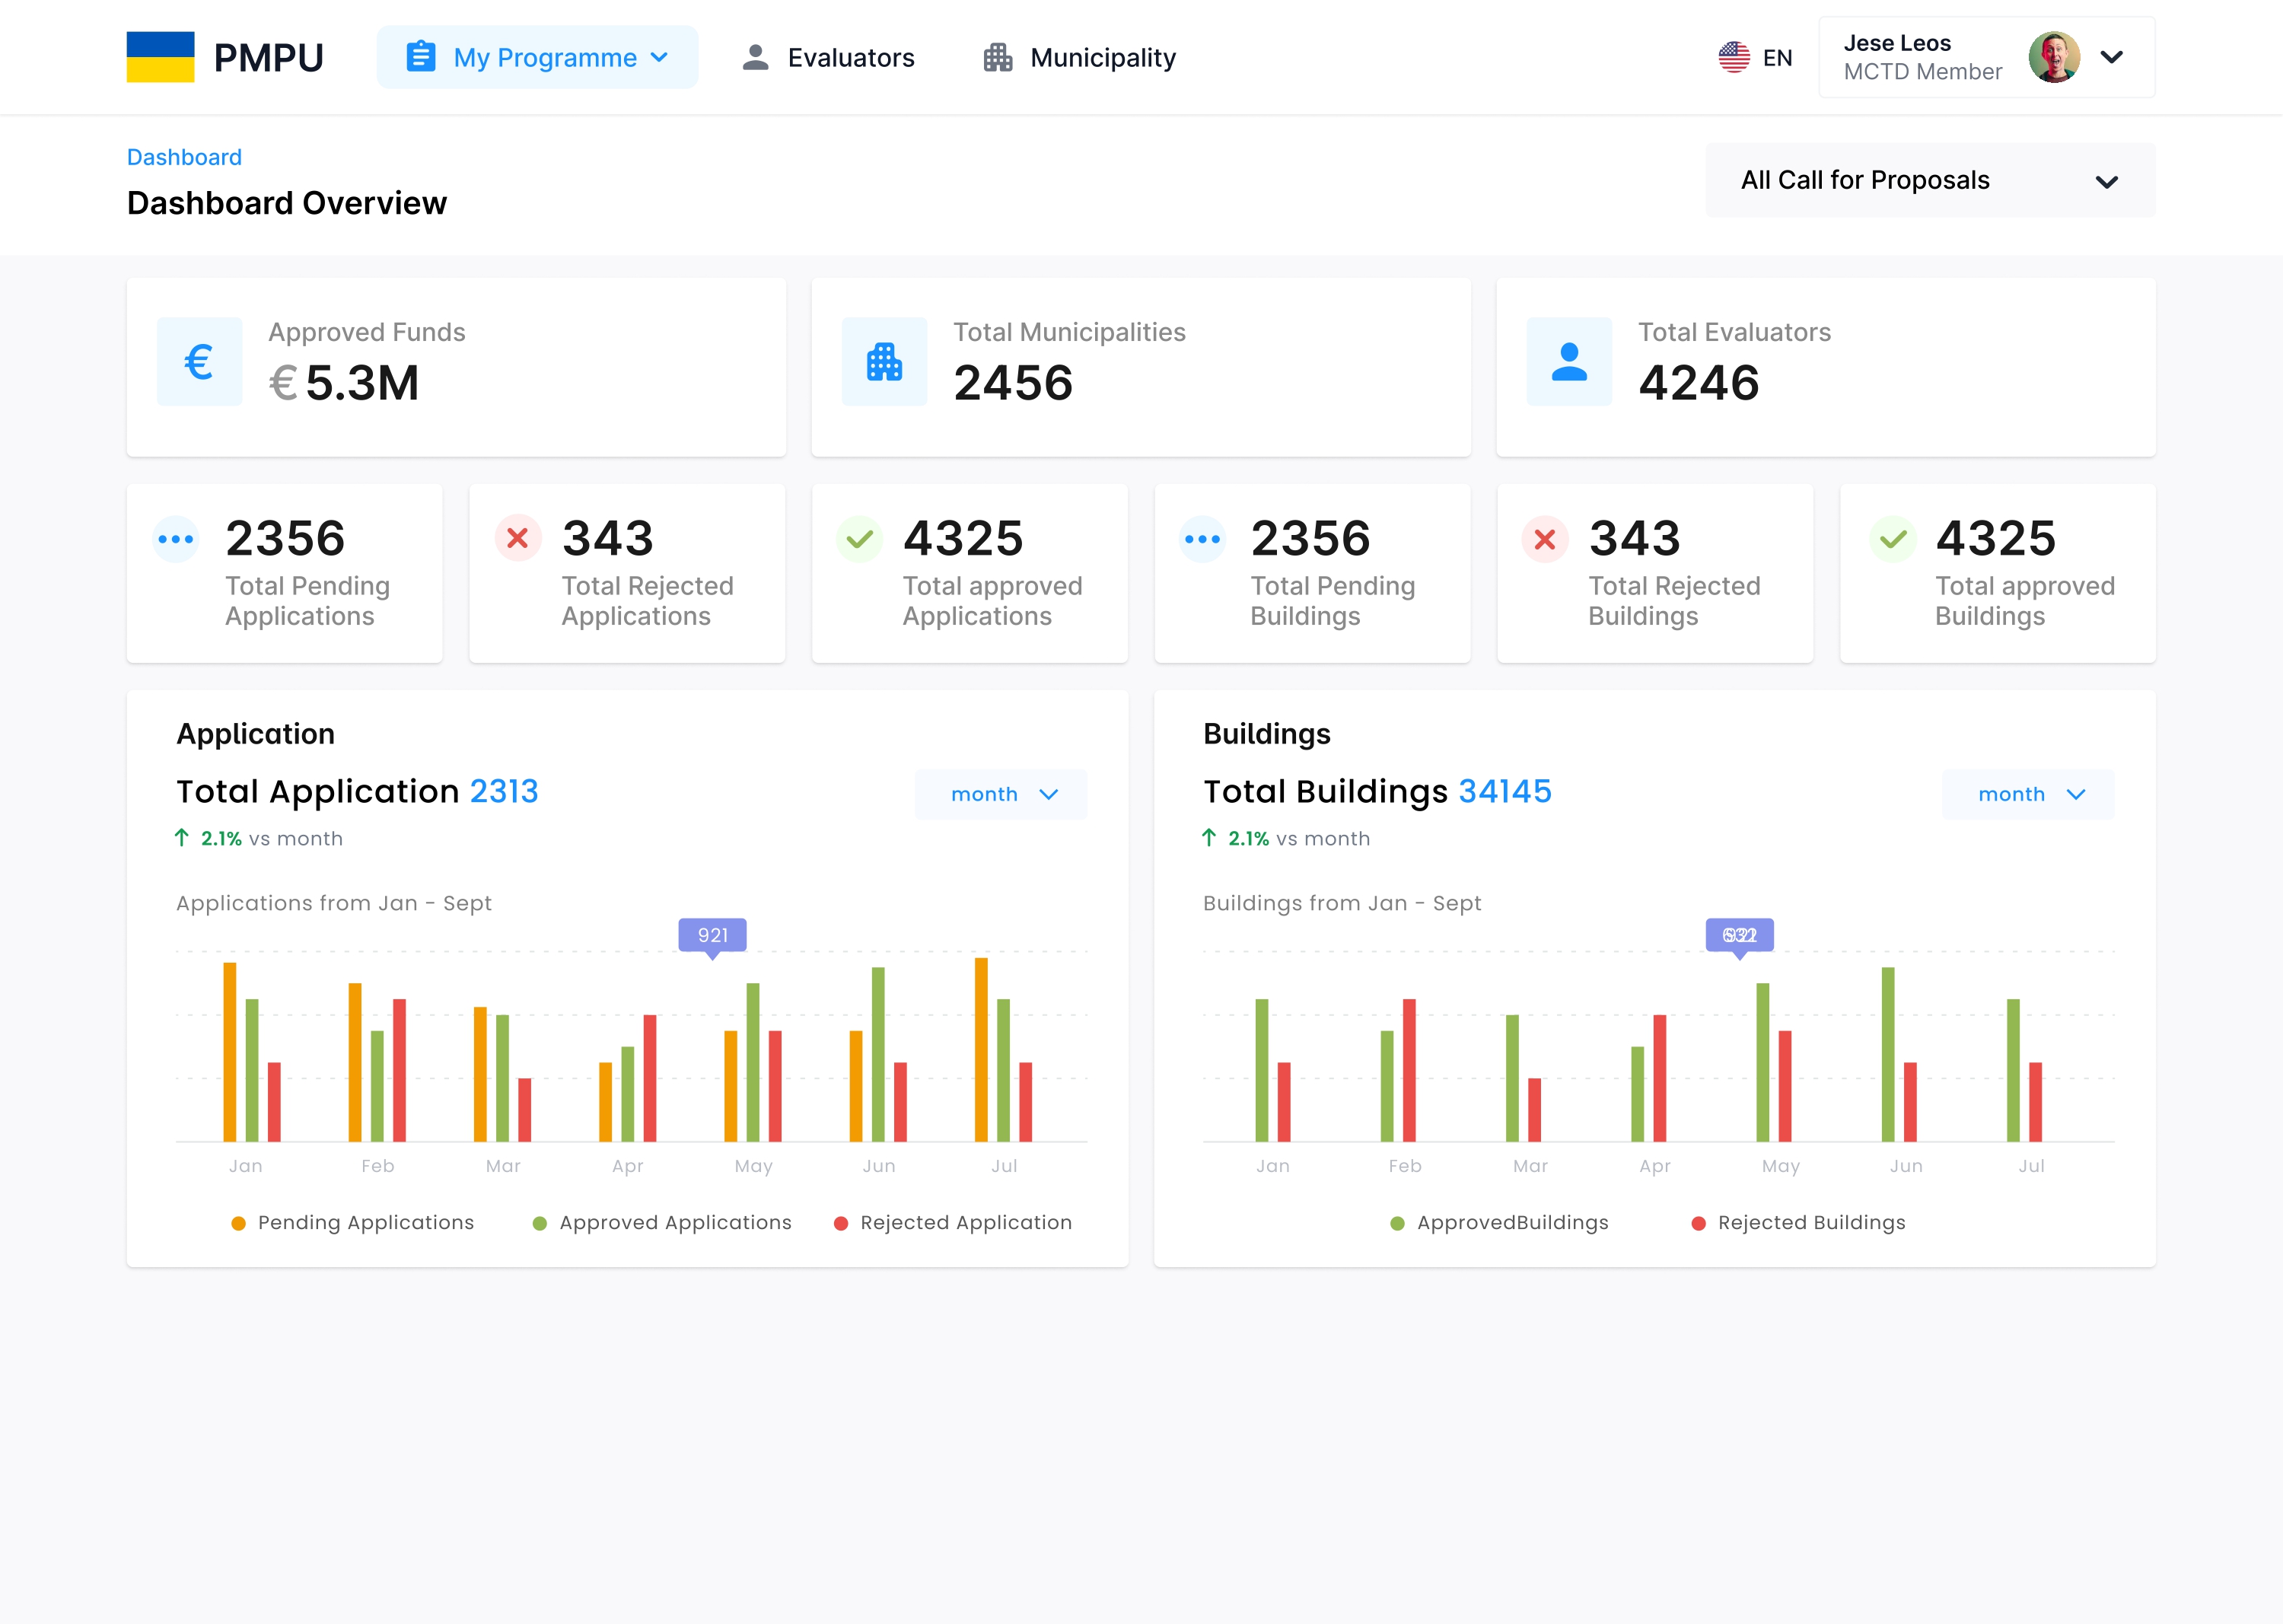Viewport: 2283px width, 1624px height.
Task: Toggle Rejected Buildings legend item
Action: (1798, 1223)
